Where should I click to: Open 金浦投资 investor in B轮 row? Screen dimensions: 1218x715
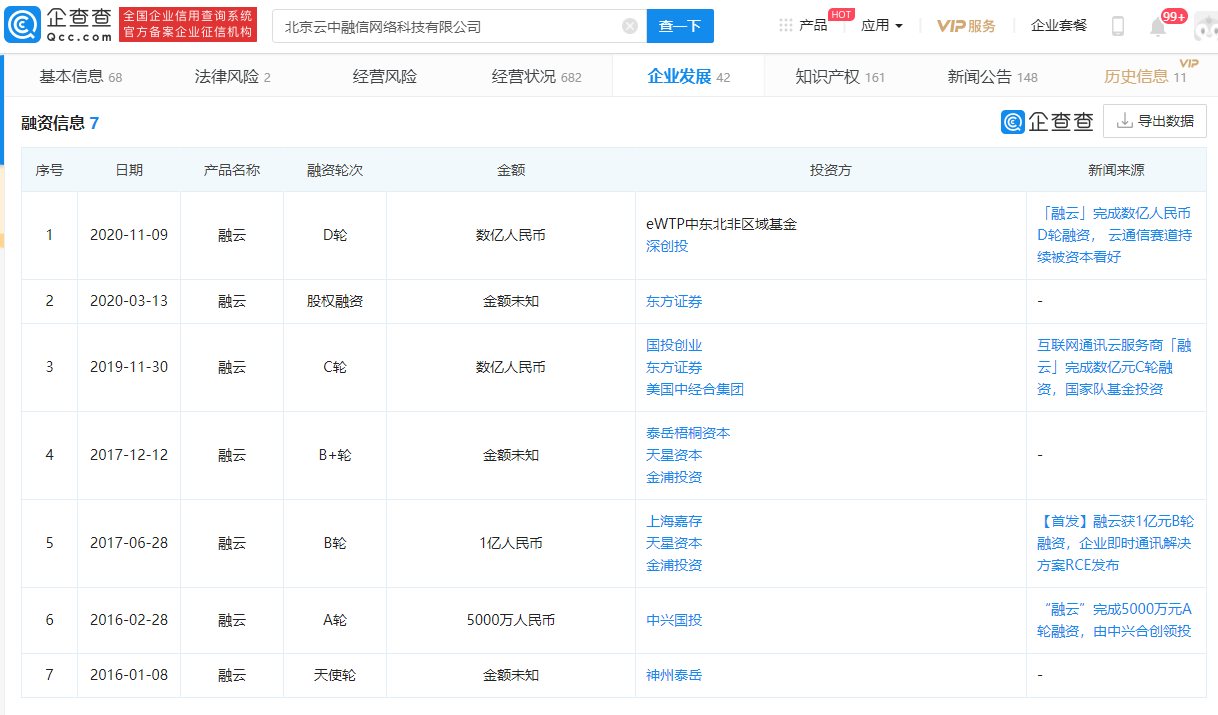tap(674, 565)
